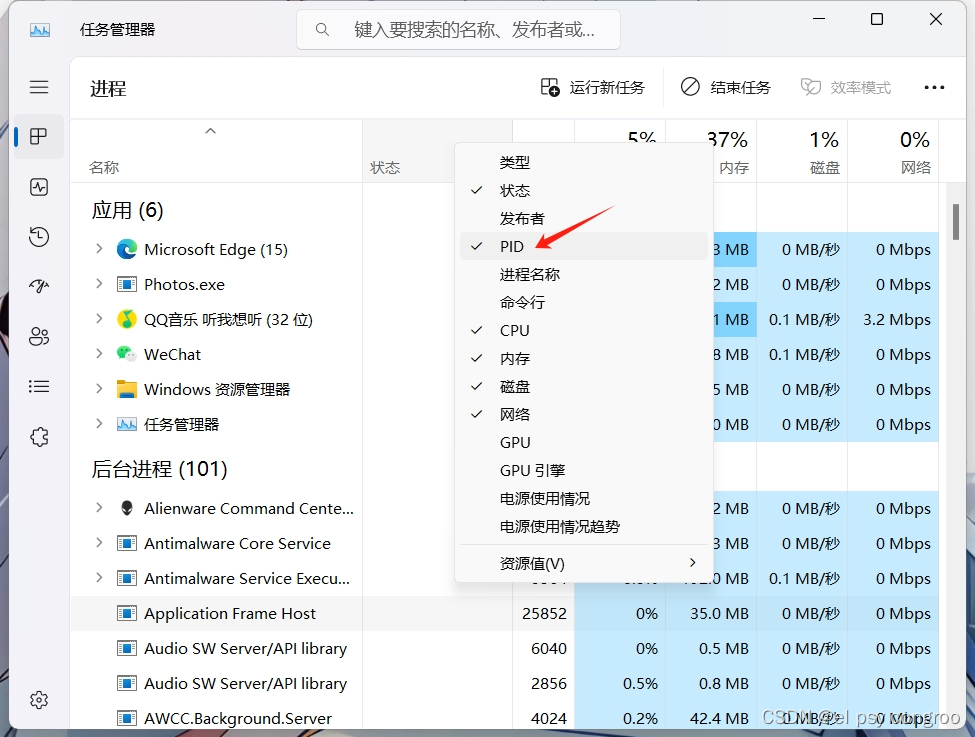Screen dimensions: 975x737
Task: Enable the 发布者 column option
Action: click(x=584, y=218)
